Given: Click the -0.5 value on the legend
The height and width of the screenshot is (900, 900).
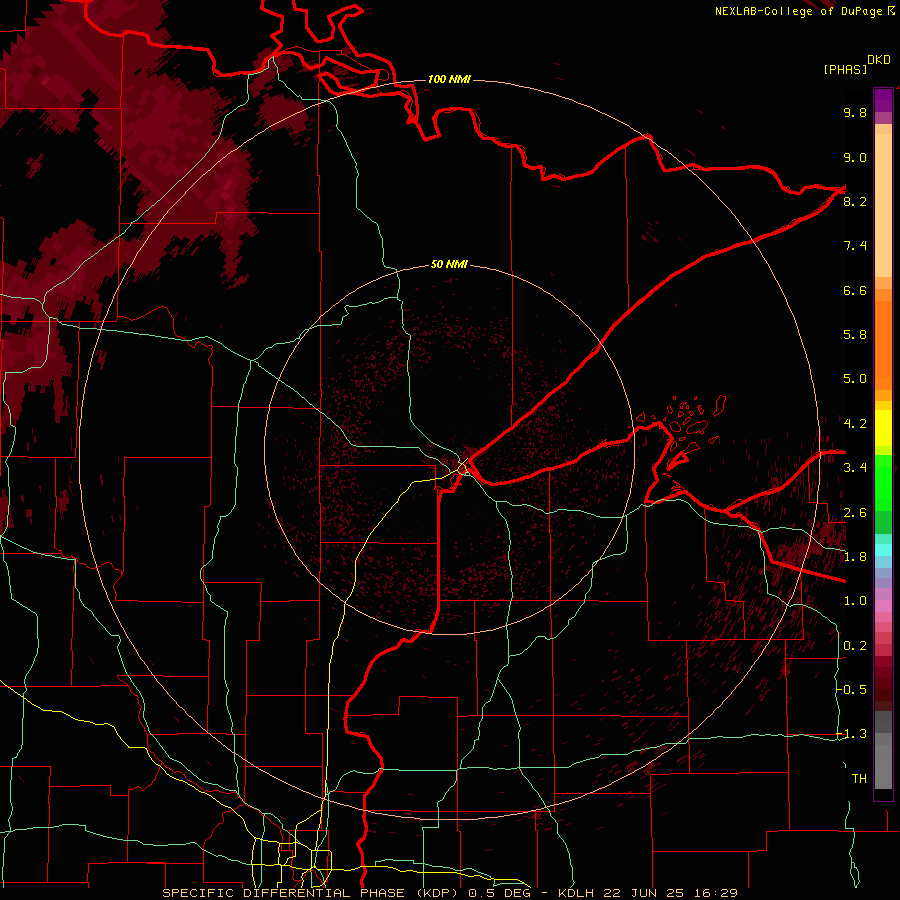Looking at the screenshot, I should point(852,690).
